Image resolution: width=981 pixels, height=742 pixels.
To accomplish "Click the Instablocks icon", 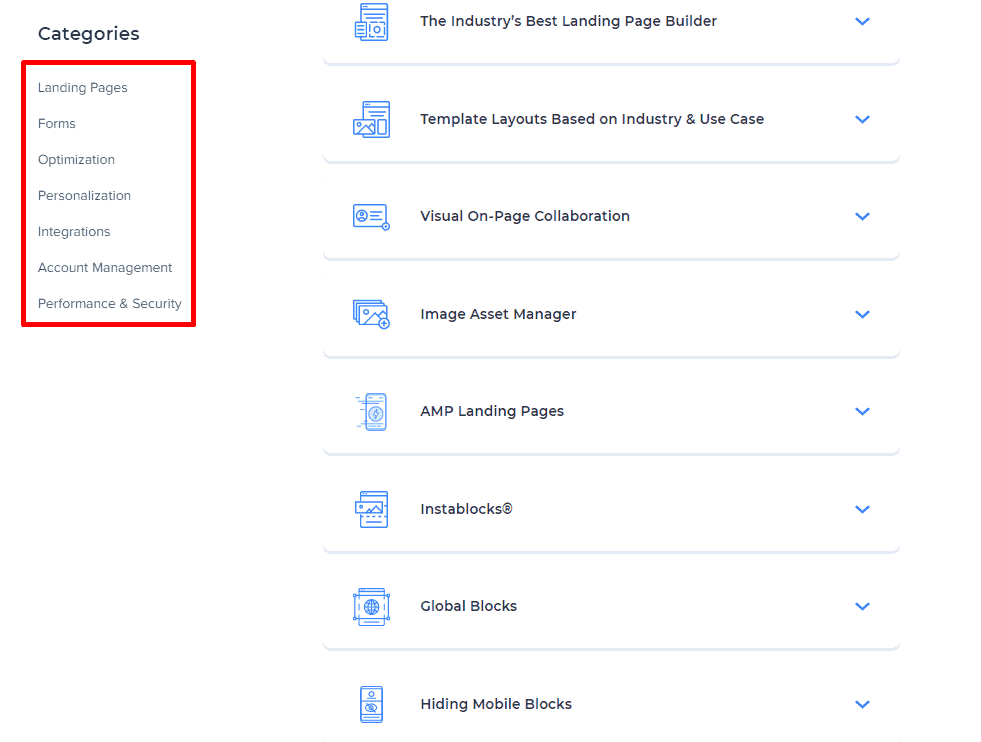I will point(372,509).
